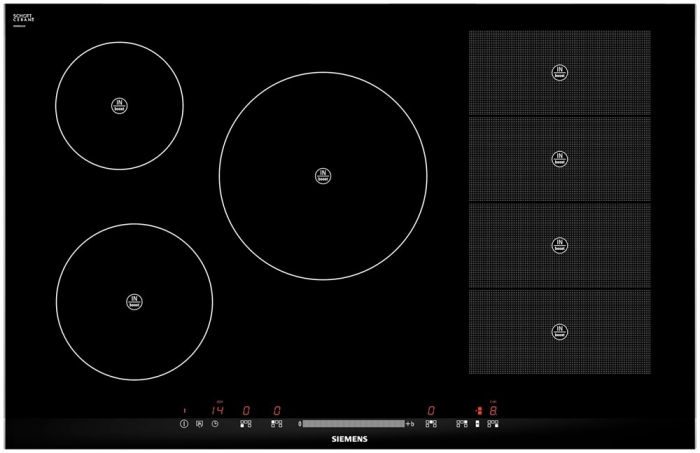700x453 pixels.
Task: Select zone icon just left of slider
Action: 276,424
